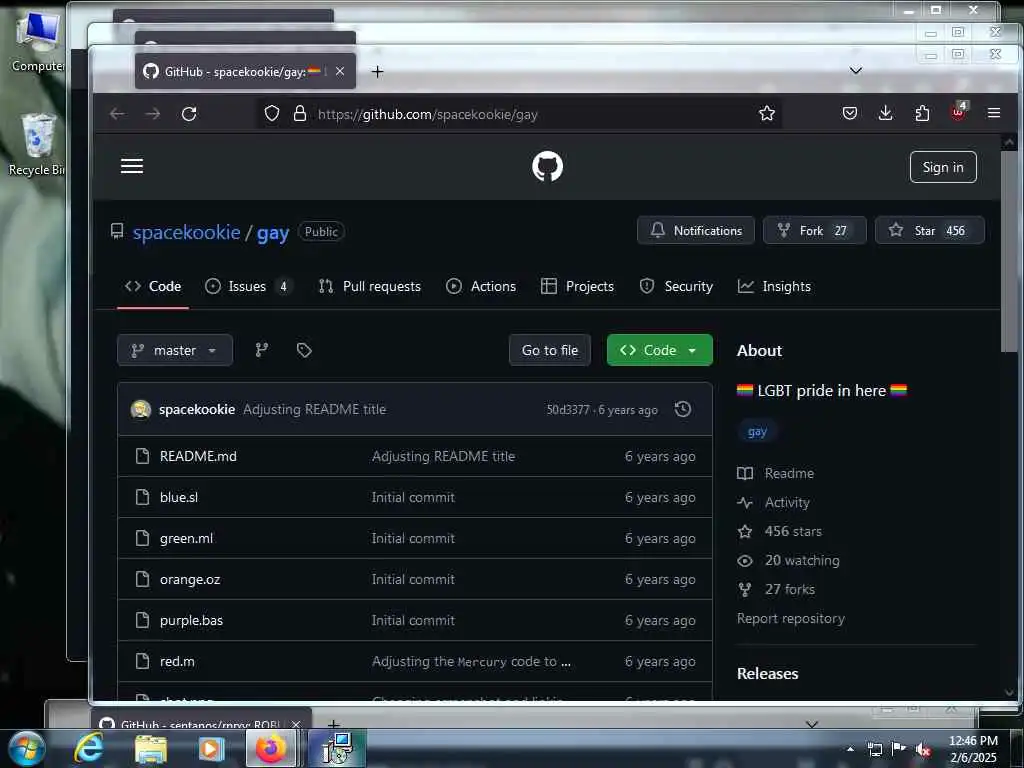Open the red.m file
The width and height of the screenshot is (1024, 768).
[177, 662]
